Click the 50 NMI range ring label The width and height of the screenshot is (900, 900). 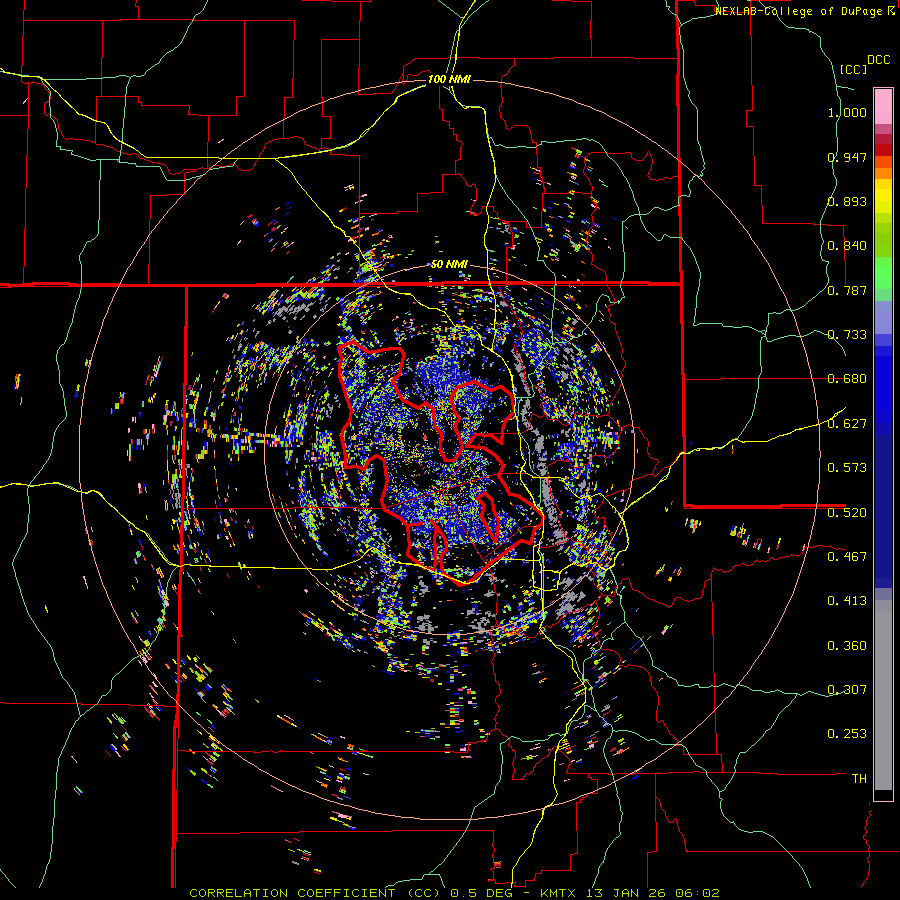pos(449,264)
